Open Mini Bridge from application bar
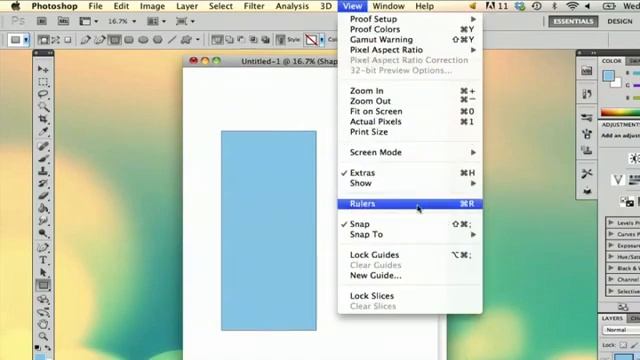 click(63, 21)
